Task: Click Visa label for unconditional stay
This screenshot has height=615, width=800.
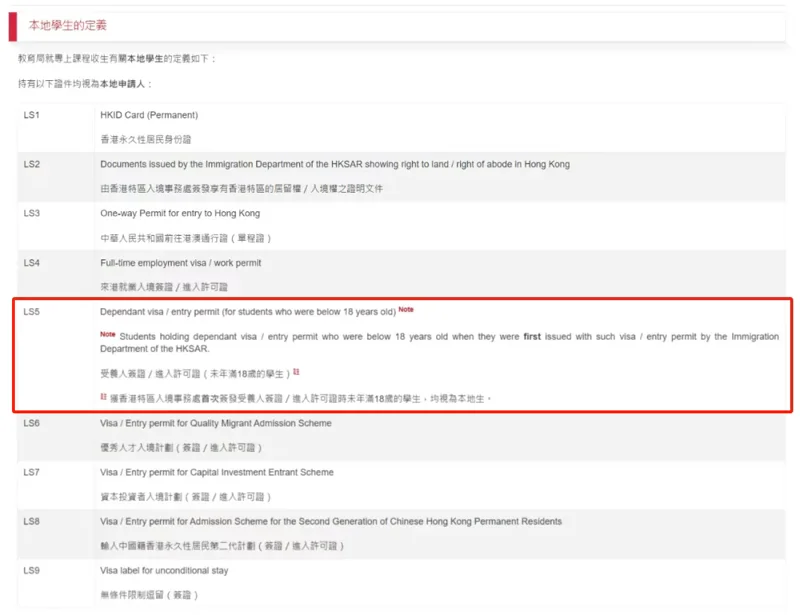Action: pos(164,570)
